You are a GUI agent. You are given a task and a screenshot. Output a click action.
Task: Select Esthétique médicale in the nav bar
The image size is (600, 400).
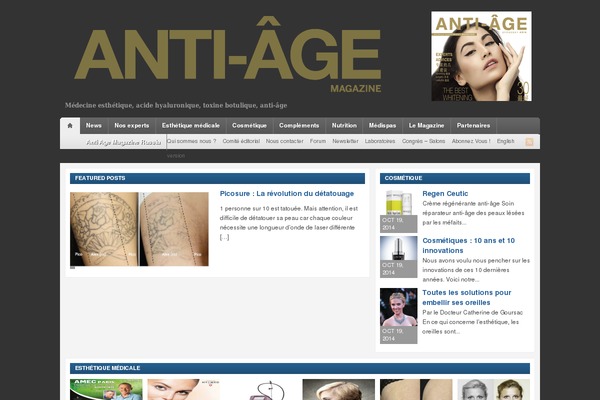coord(191,126)
